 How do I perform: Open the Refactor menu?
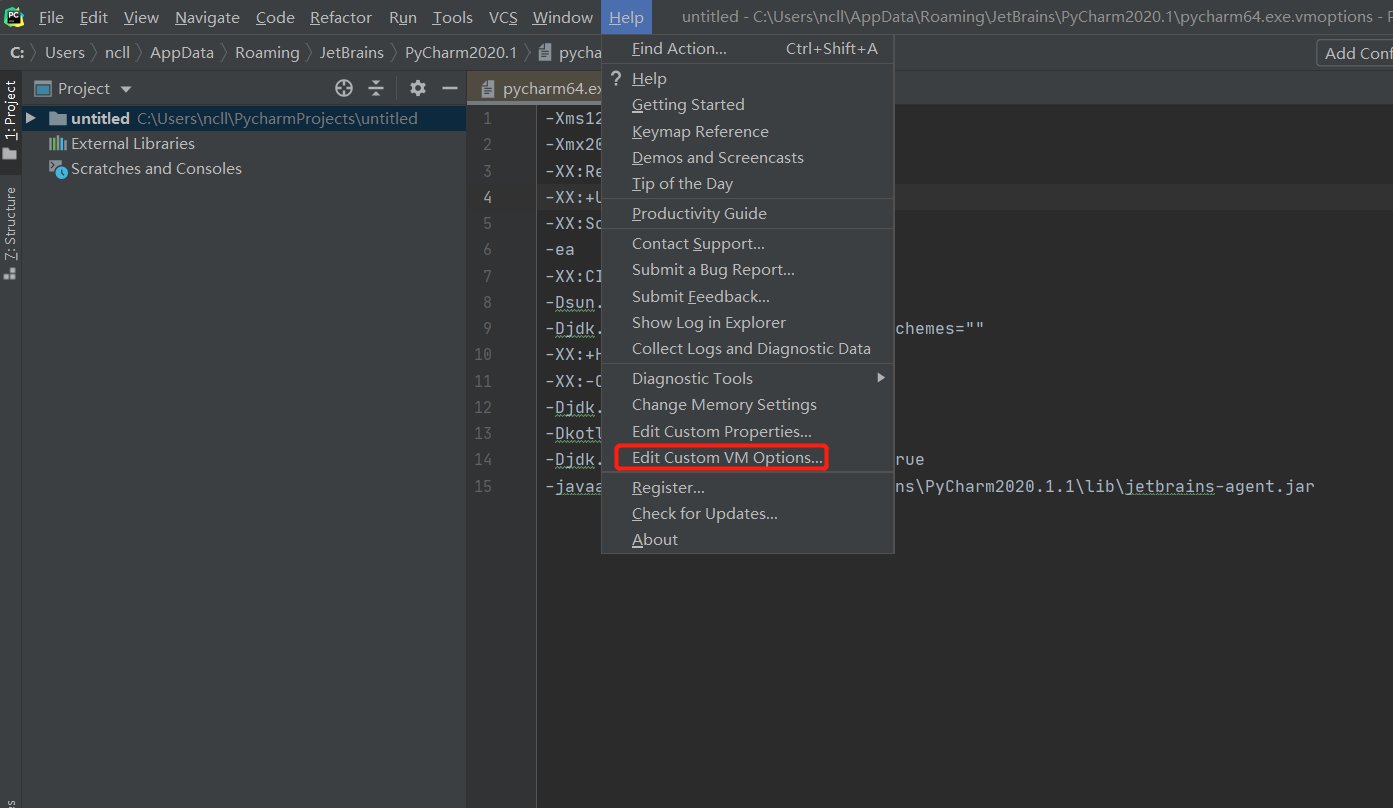(341, 18)
